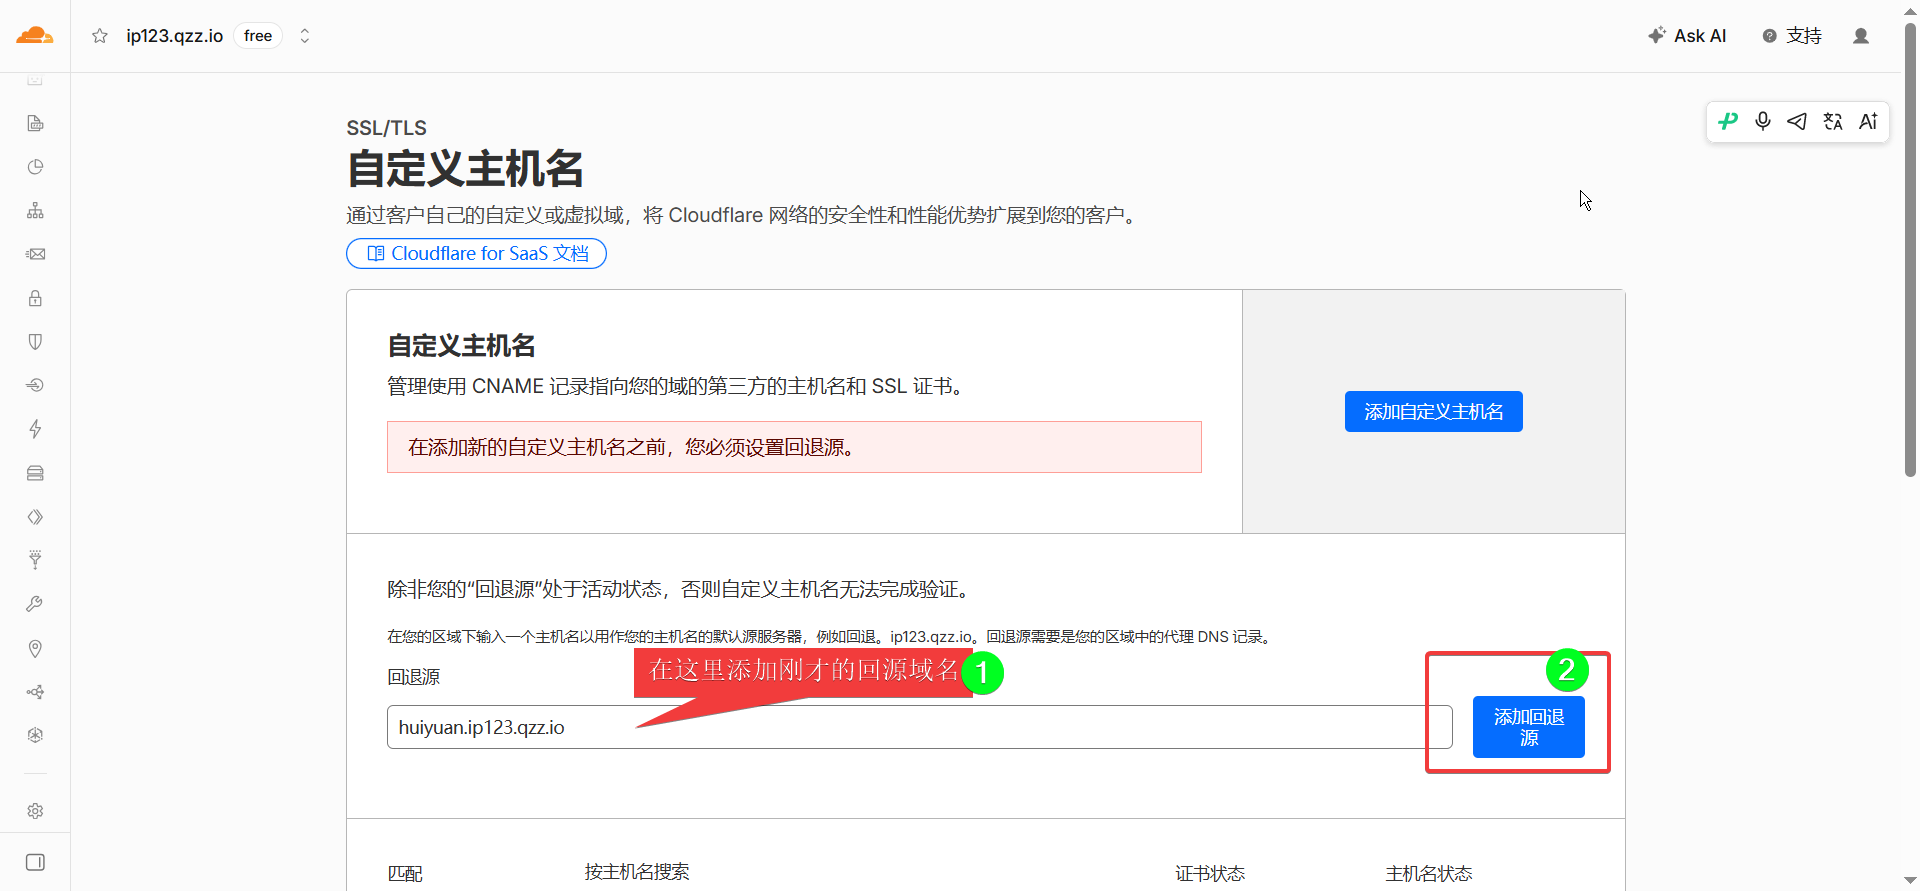This screenshot has height=891, width=1920.
Task: Open the traffic share nodes icon in sidebar
Action: [35, 692]
